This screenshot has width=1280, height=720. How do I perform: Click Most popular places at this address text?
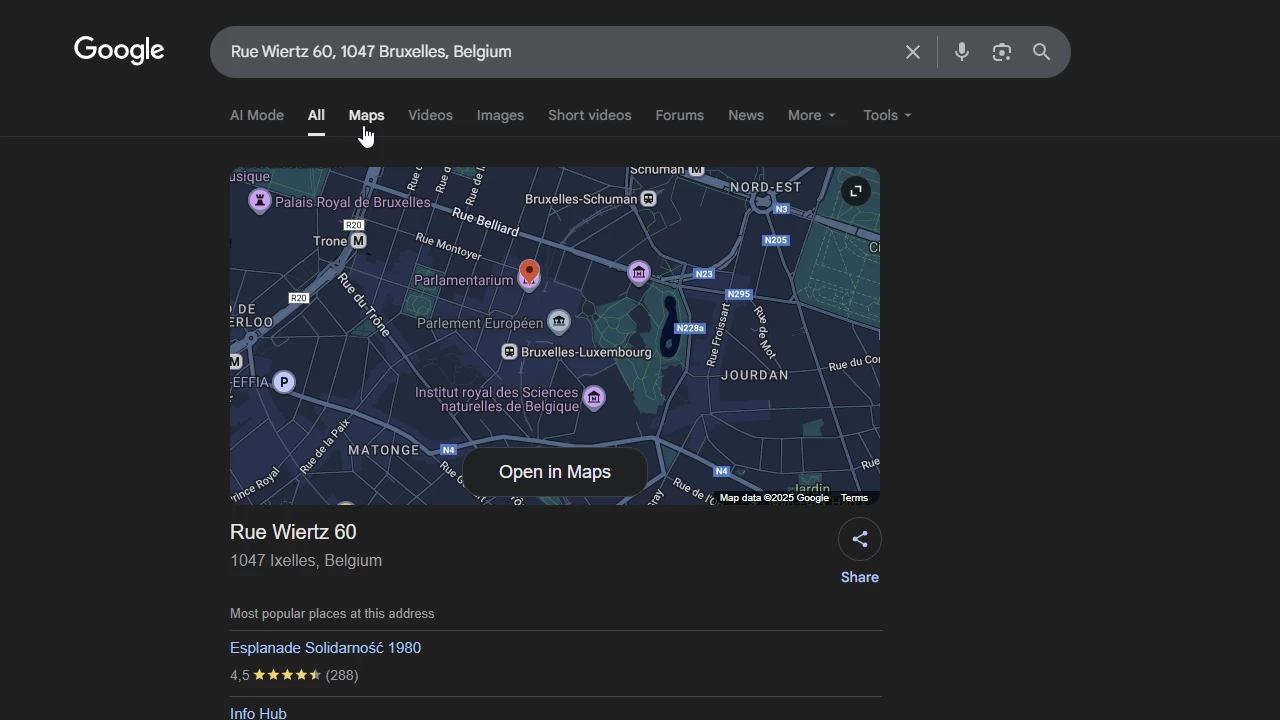point(332,614)
